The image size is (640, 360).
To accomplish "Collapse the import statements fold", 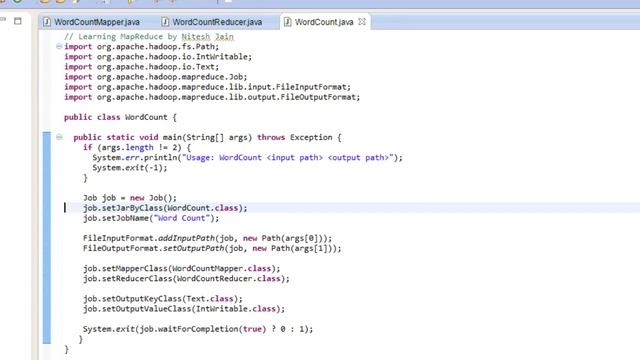I will [59, 47].
